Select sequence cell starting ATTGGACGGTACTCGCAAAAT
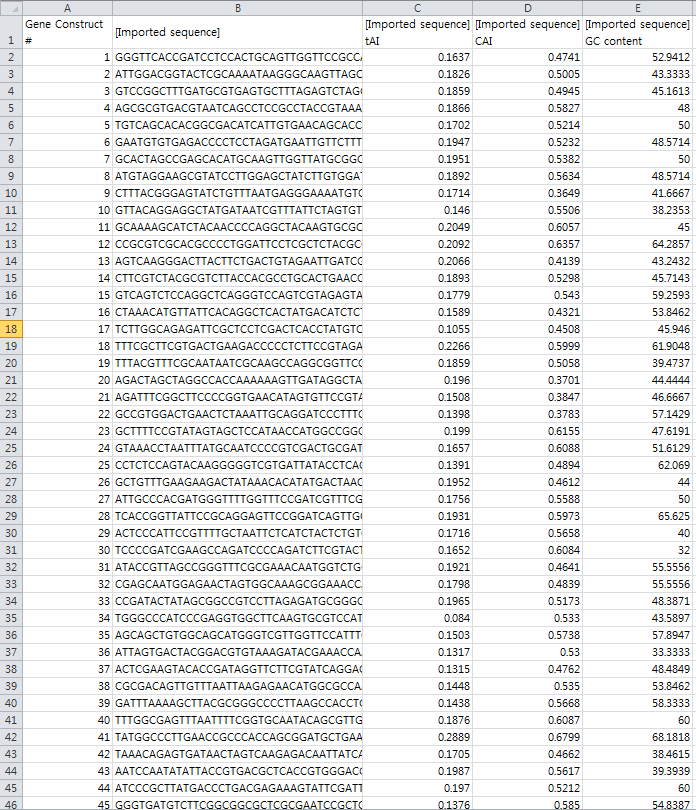The height and width of the screenshot is (810, 696). pos(238,74)
